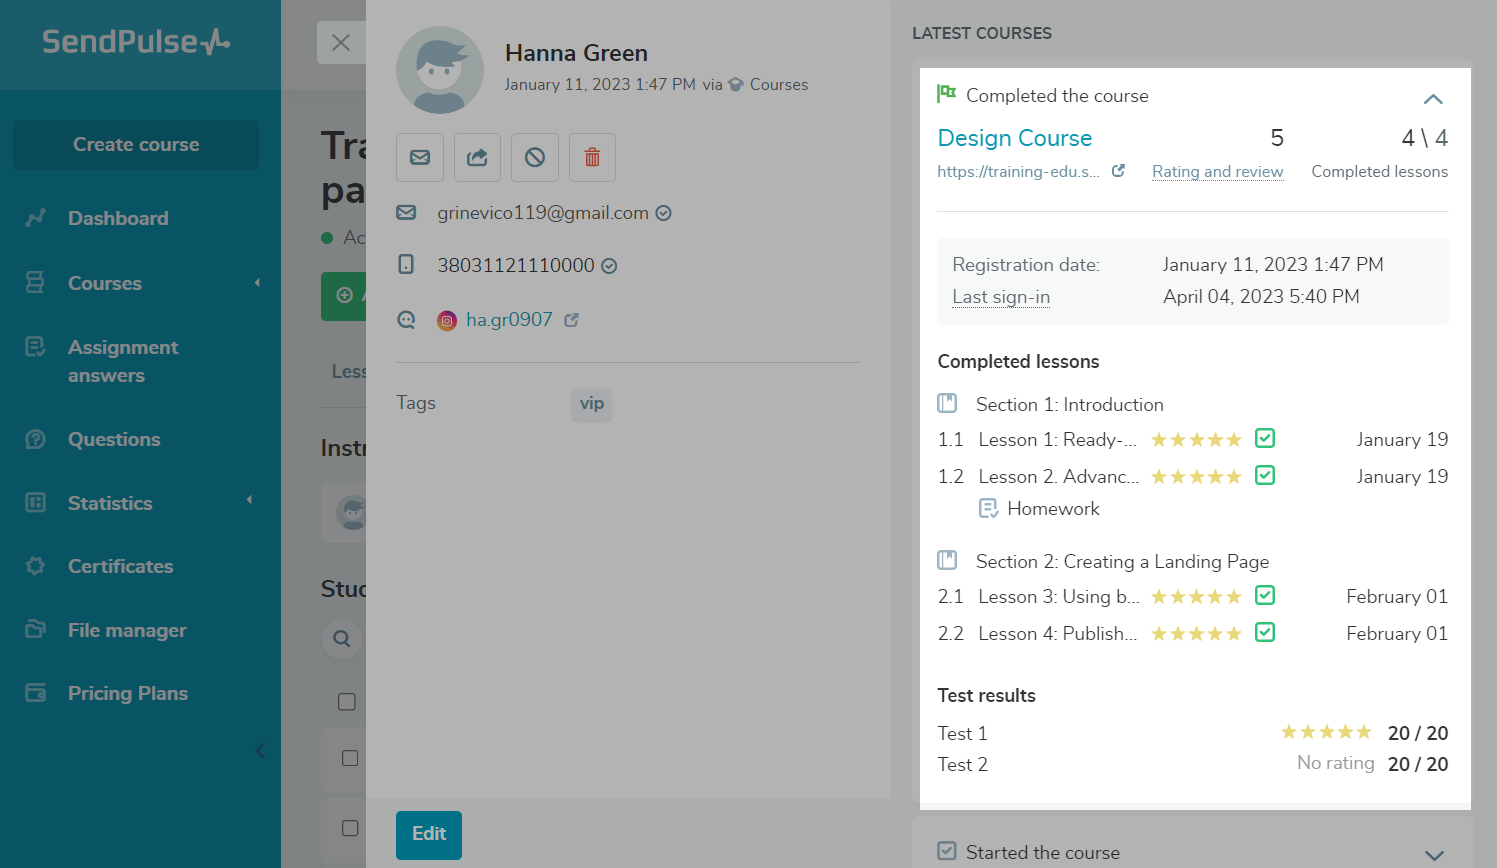Delete student using red trash icon

(592, 157)
